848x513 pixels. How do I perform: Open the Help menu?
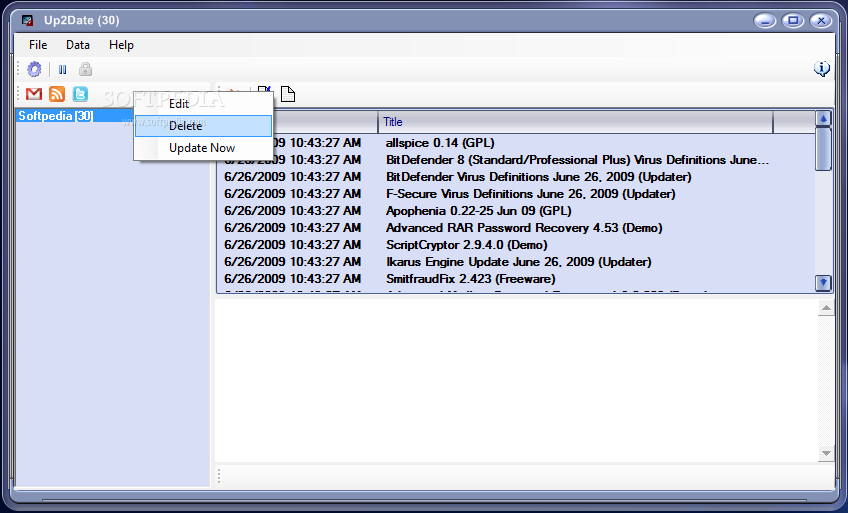(121, 45)
